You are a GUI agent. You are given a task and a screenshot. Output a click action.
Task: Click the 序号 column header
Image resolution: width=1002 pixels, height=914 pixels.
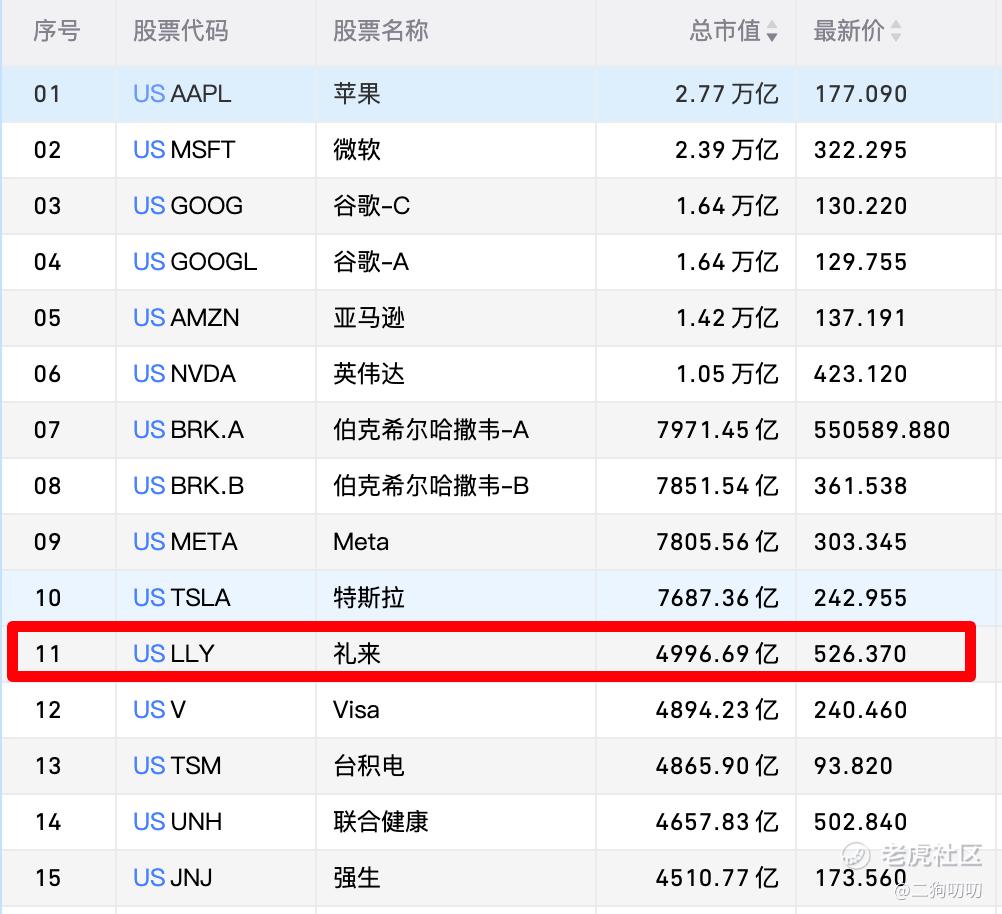[x=53, y=31]
